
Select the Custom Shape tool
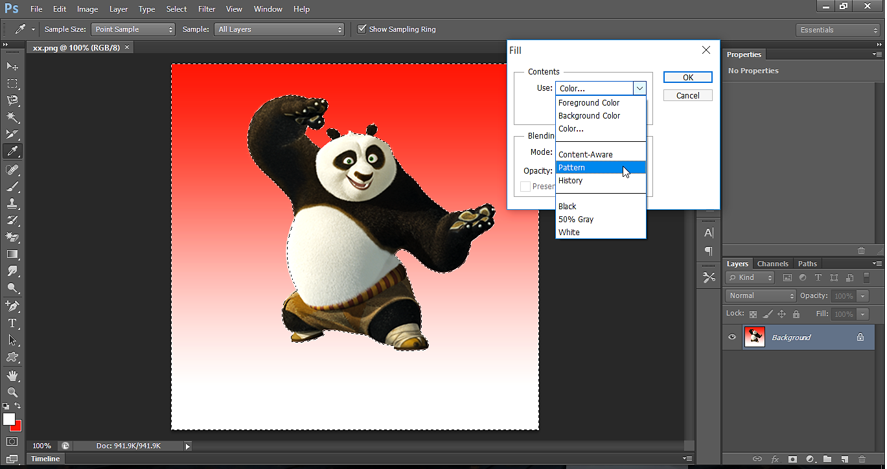[12, 358]
